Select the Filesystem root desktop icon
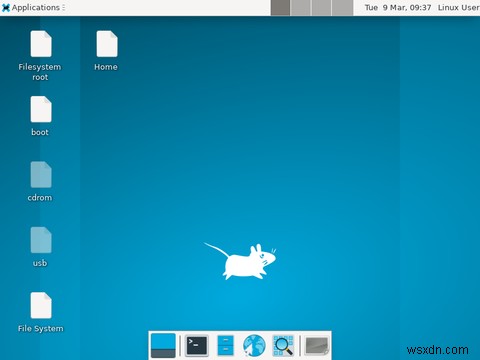This screenshot has height=360, width=480. [x=41, y=44]
